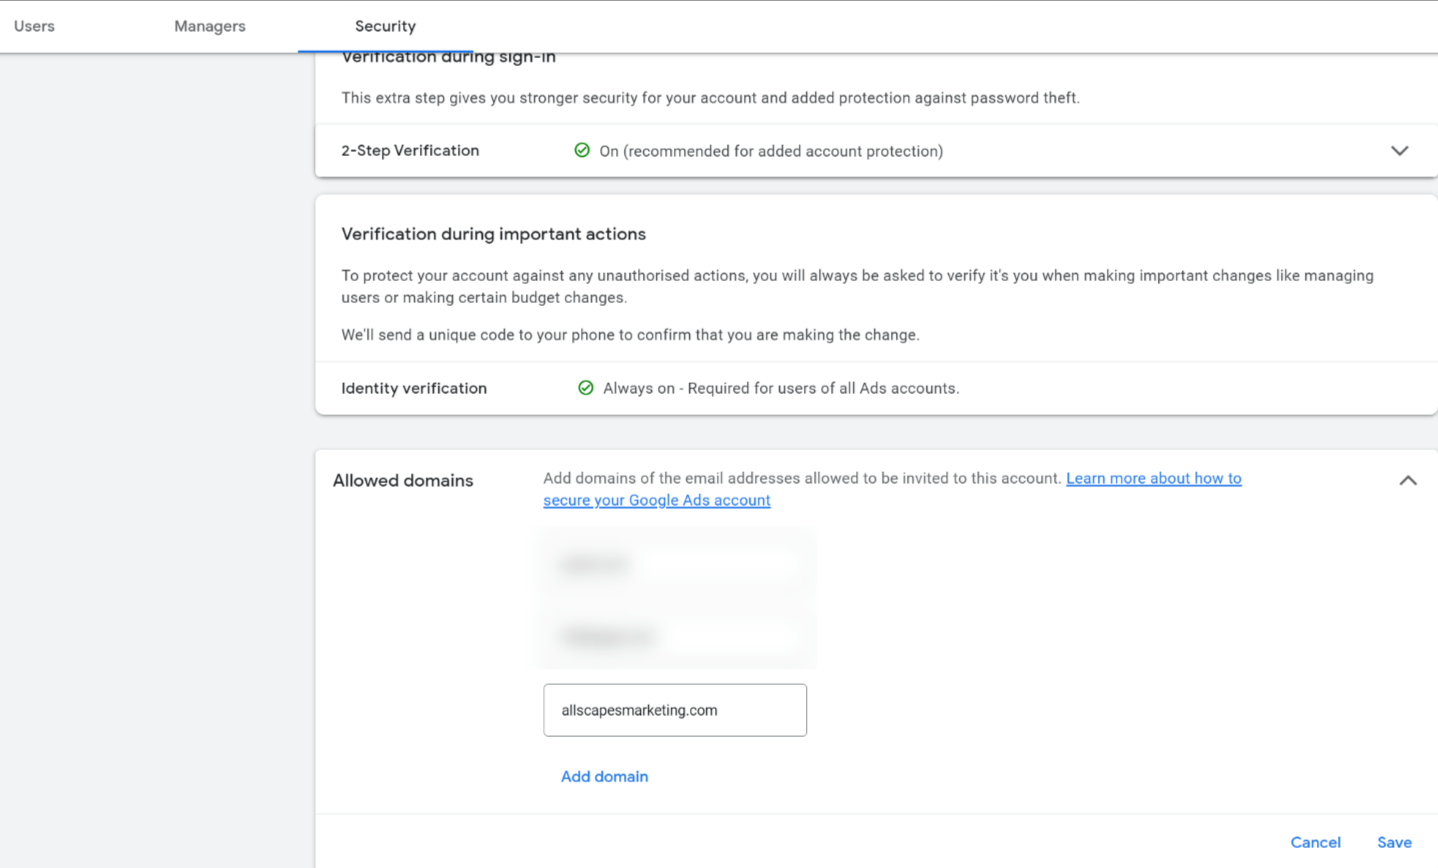Select the Security tab

pyautogui.click(x=385, y=26)
